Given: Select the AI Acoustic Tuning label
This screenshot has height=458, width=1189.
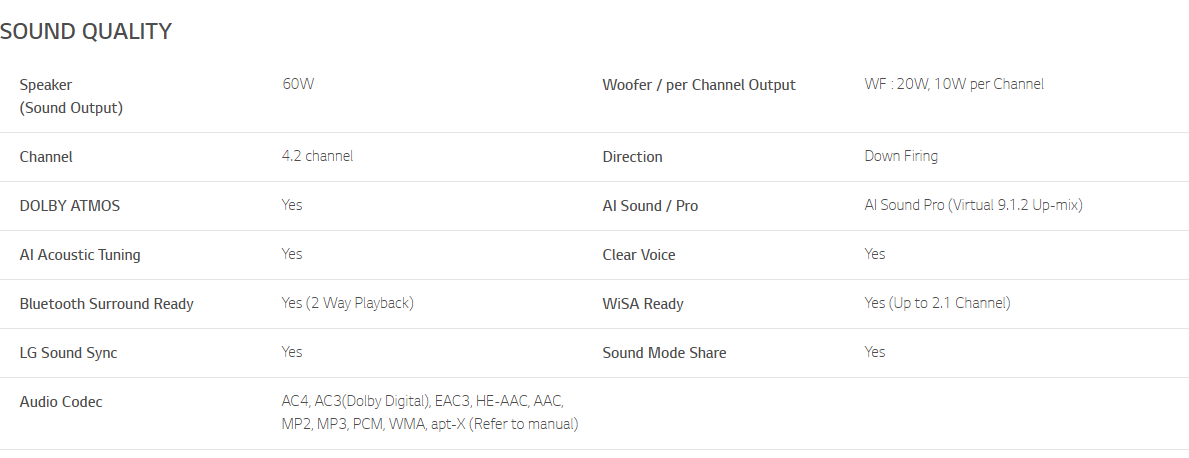Looking at the screenshot, I should point(80,255).
